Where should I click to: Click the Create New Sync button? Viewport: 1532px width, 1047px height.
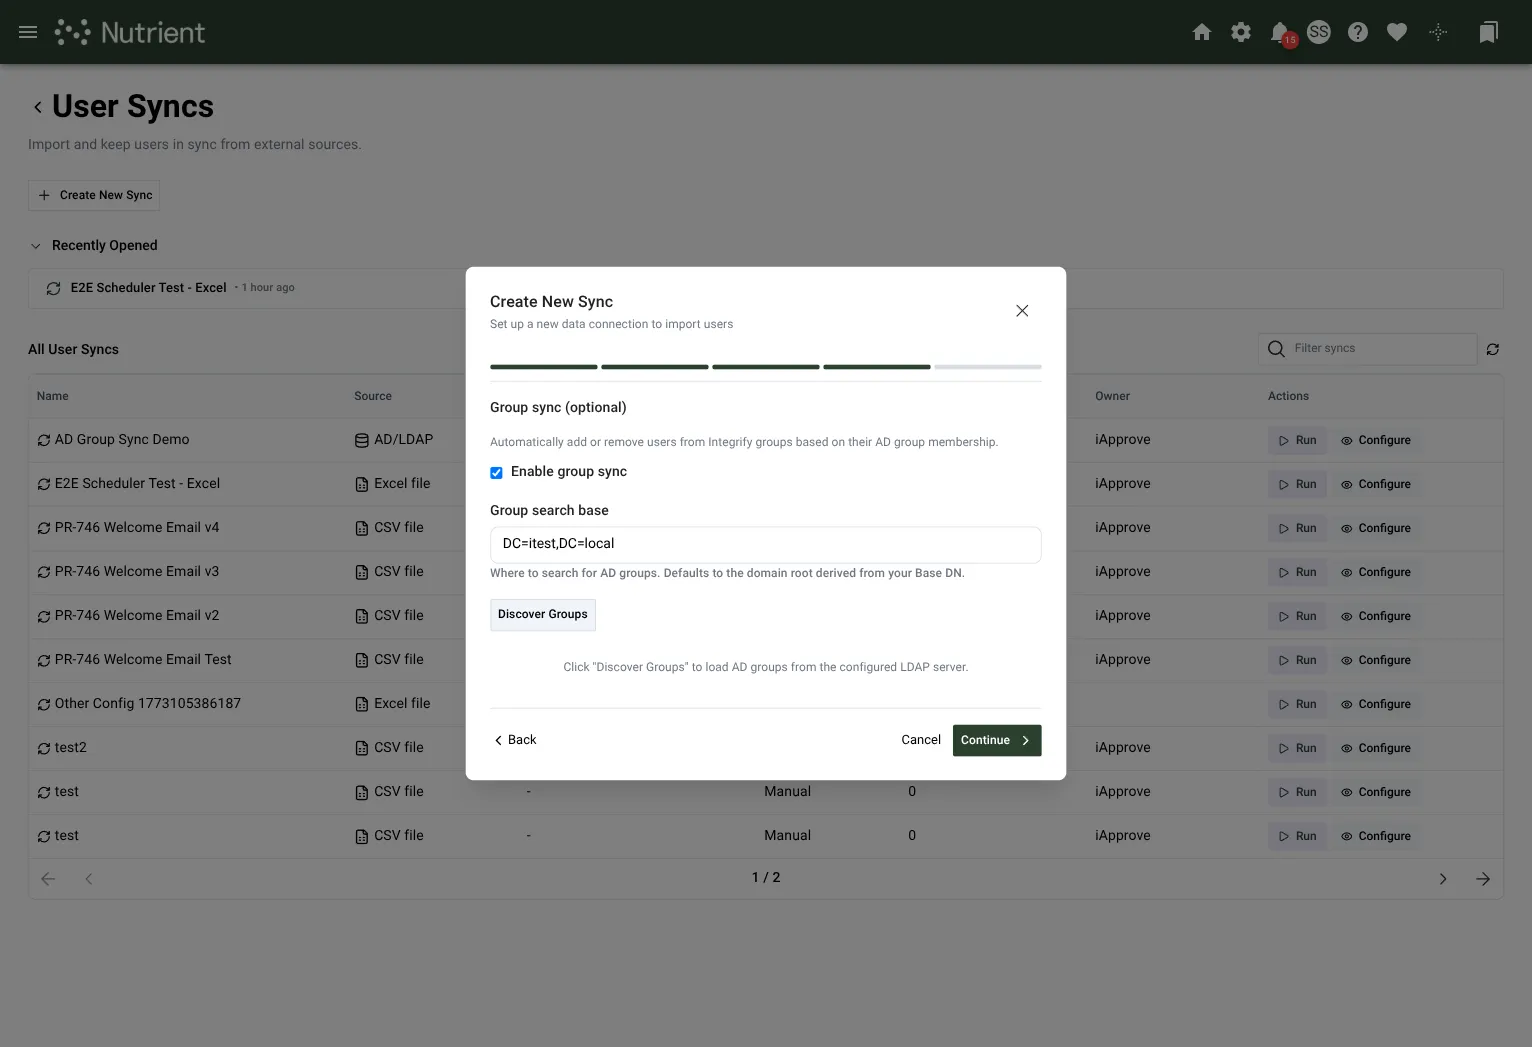pos(94,195)
